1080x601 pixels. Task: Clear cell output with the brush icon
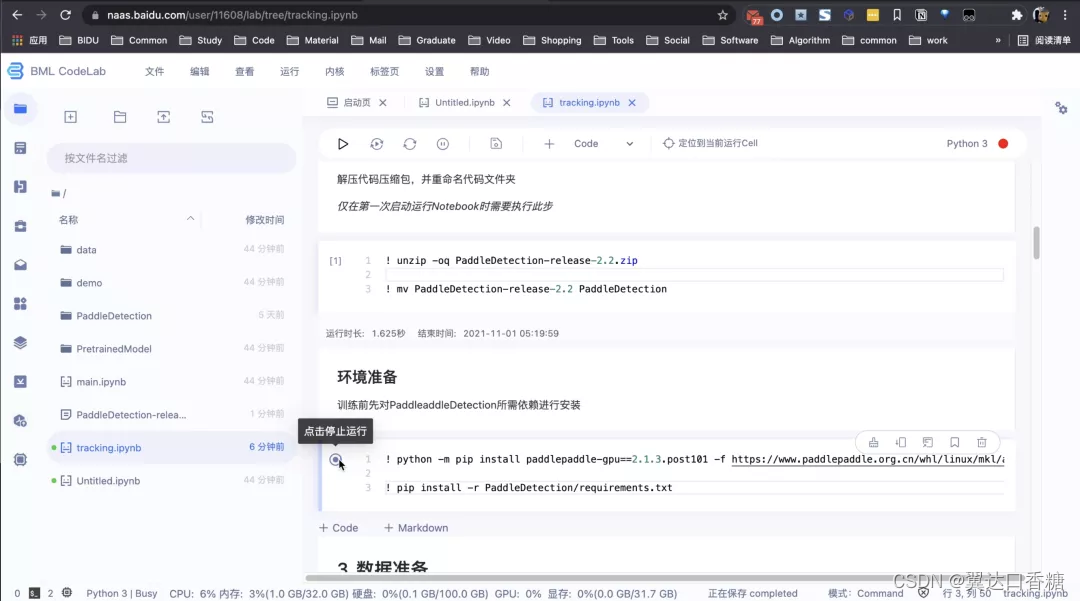873,441
